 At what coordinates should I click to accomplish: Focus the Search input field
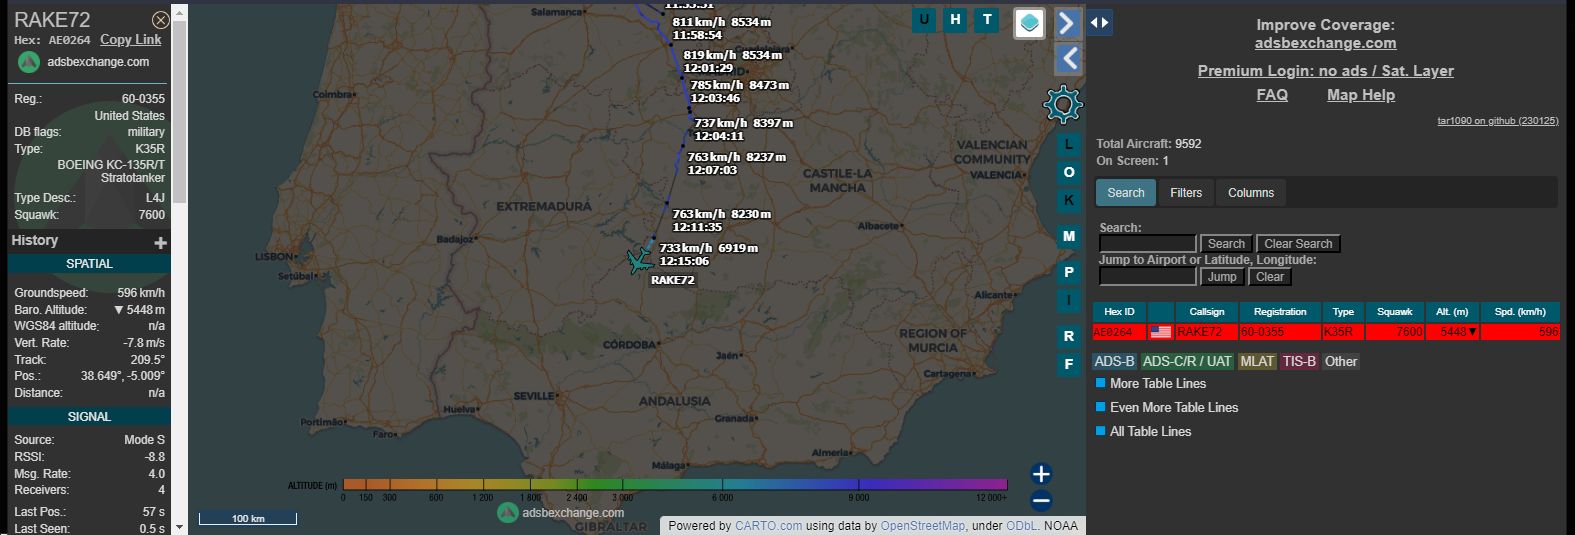1147,244
